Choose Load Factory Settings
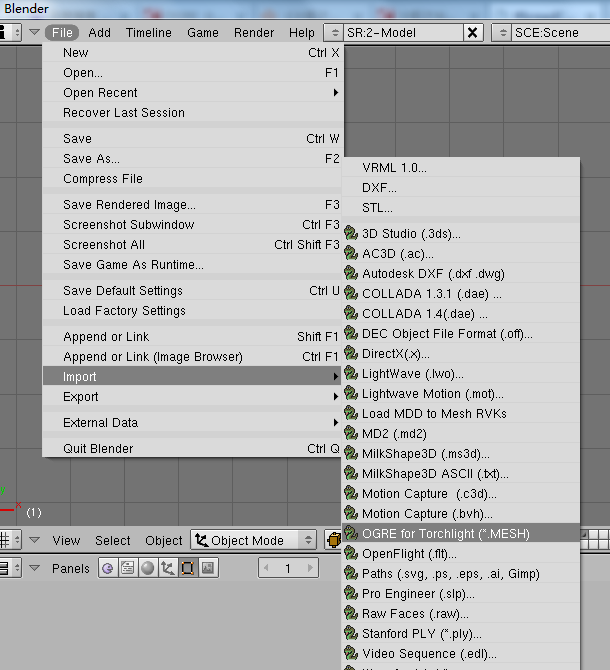 click(193, 311)
